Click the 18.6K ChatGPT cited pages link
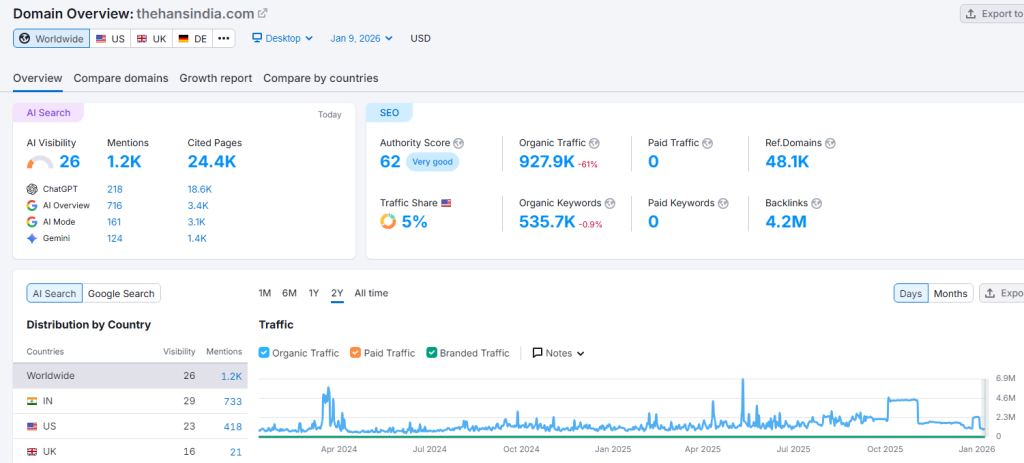The height and width of the screenshot is (463, 1024). [200, 189]
